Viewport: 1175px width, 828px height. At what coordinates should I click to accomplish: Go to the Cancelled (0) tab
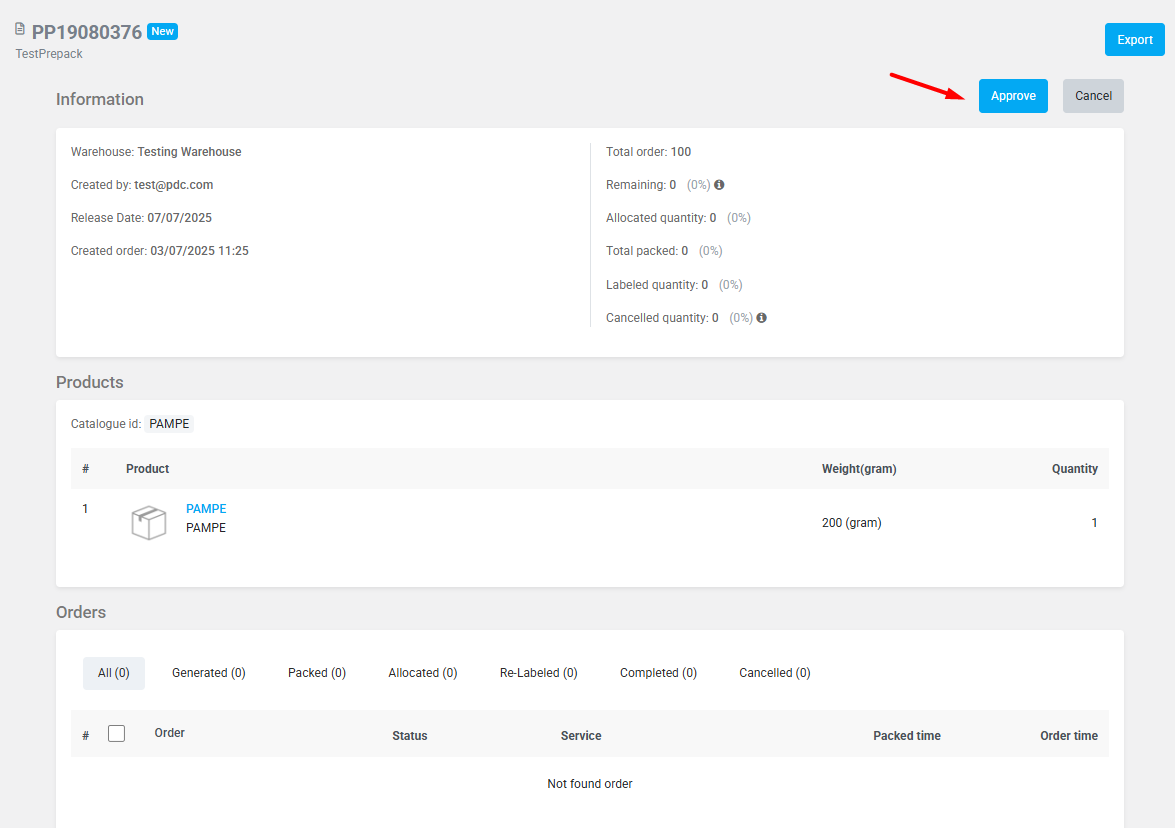pyautogui.click(x=775, y=673)
